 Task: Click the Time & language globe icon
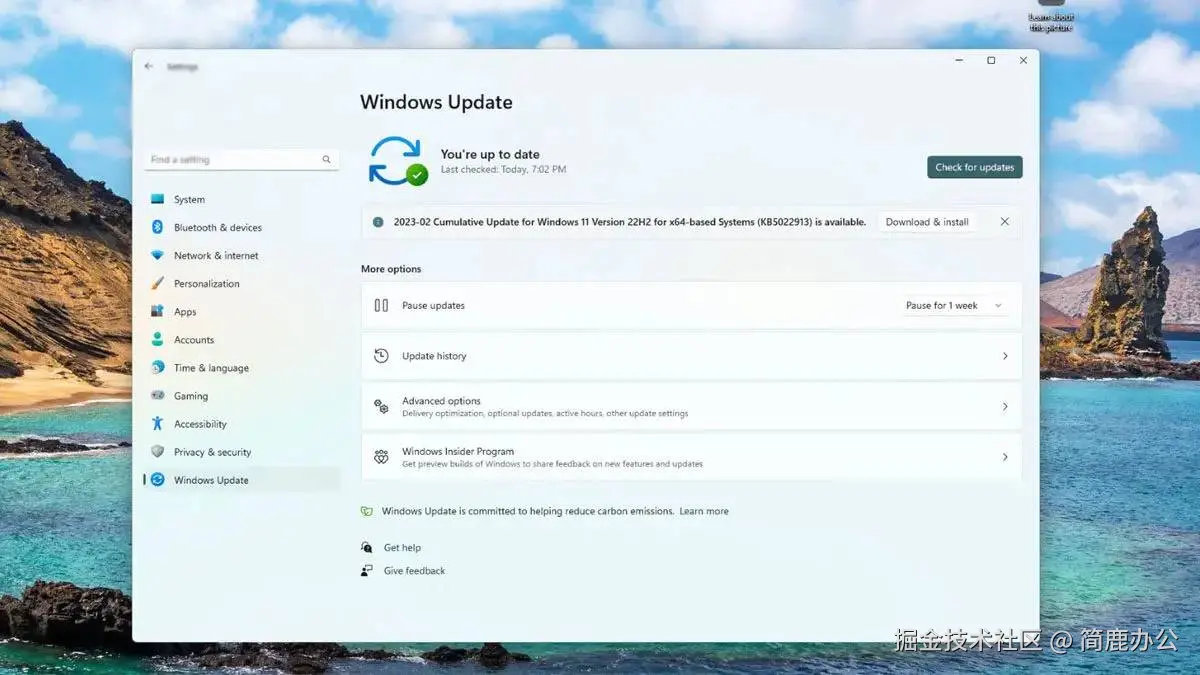coord(157,367)
